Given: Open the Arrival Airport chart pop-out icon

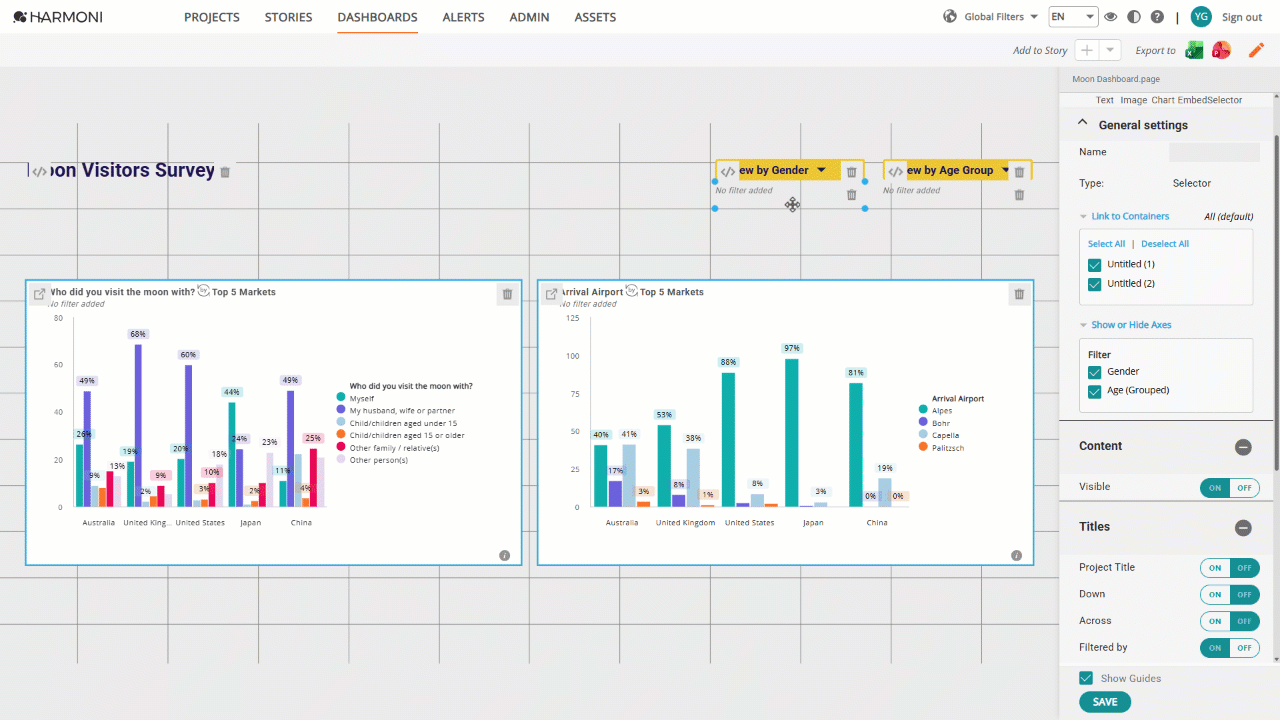Looking at the screenshot, I should pyautogui.click(x=551, y=294).
